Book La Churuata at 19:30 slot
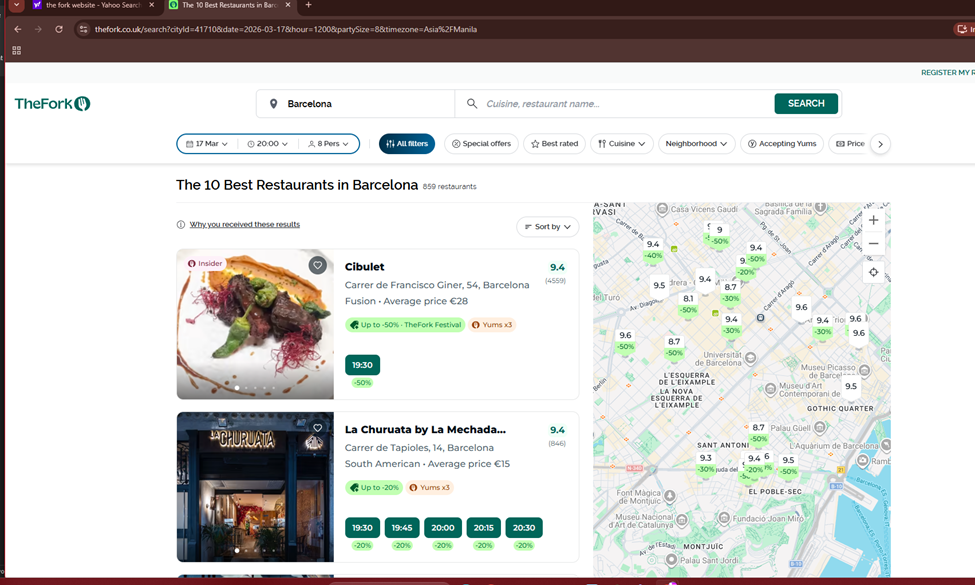The height and width of the screenshot is (585, 975). [x=363, y=528]
